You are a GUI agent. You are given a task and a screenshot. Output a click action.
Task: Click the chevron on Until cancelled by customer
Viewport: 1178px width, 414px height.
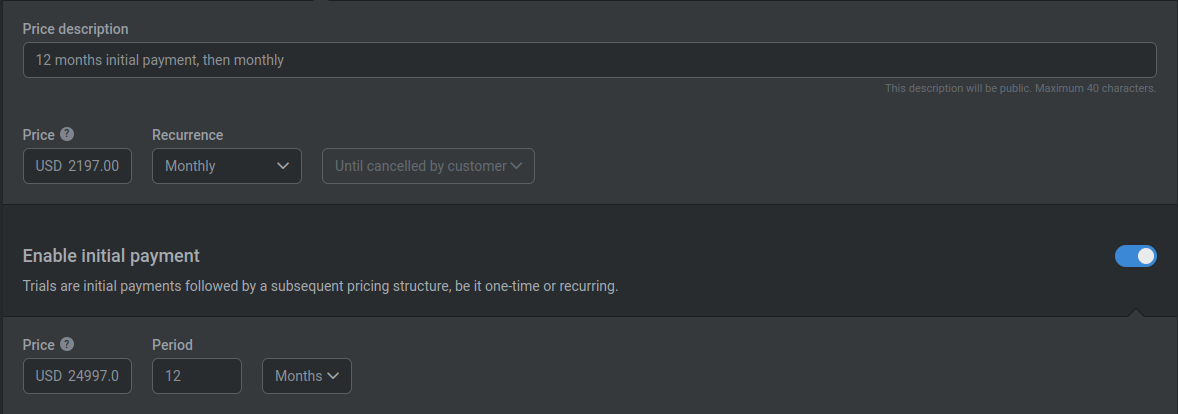point(515,166)
